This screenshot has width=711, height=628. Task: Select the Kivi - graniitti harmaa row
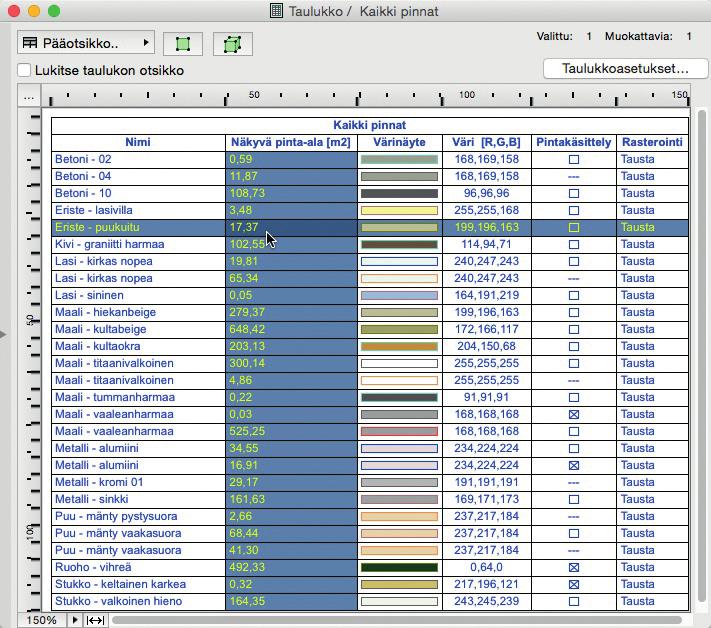(370, 244)
